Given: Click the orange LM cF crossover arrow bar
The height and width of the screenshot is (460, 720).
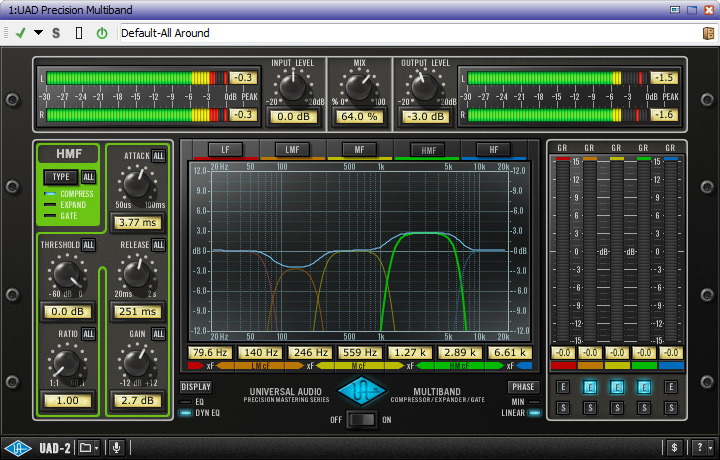Looking at the screenshot, I should [x=260, y=366].
